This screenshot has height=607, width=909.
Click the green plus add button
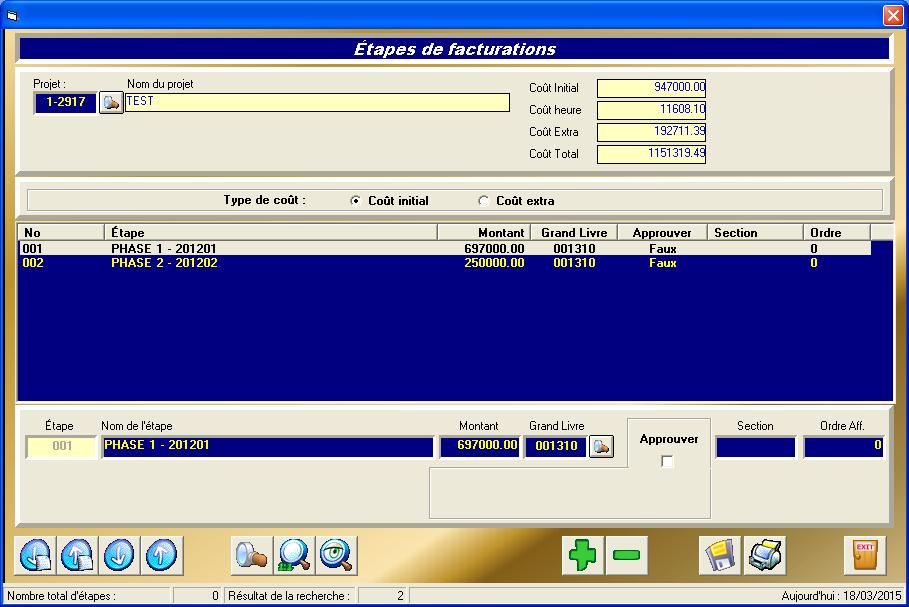583,555
